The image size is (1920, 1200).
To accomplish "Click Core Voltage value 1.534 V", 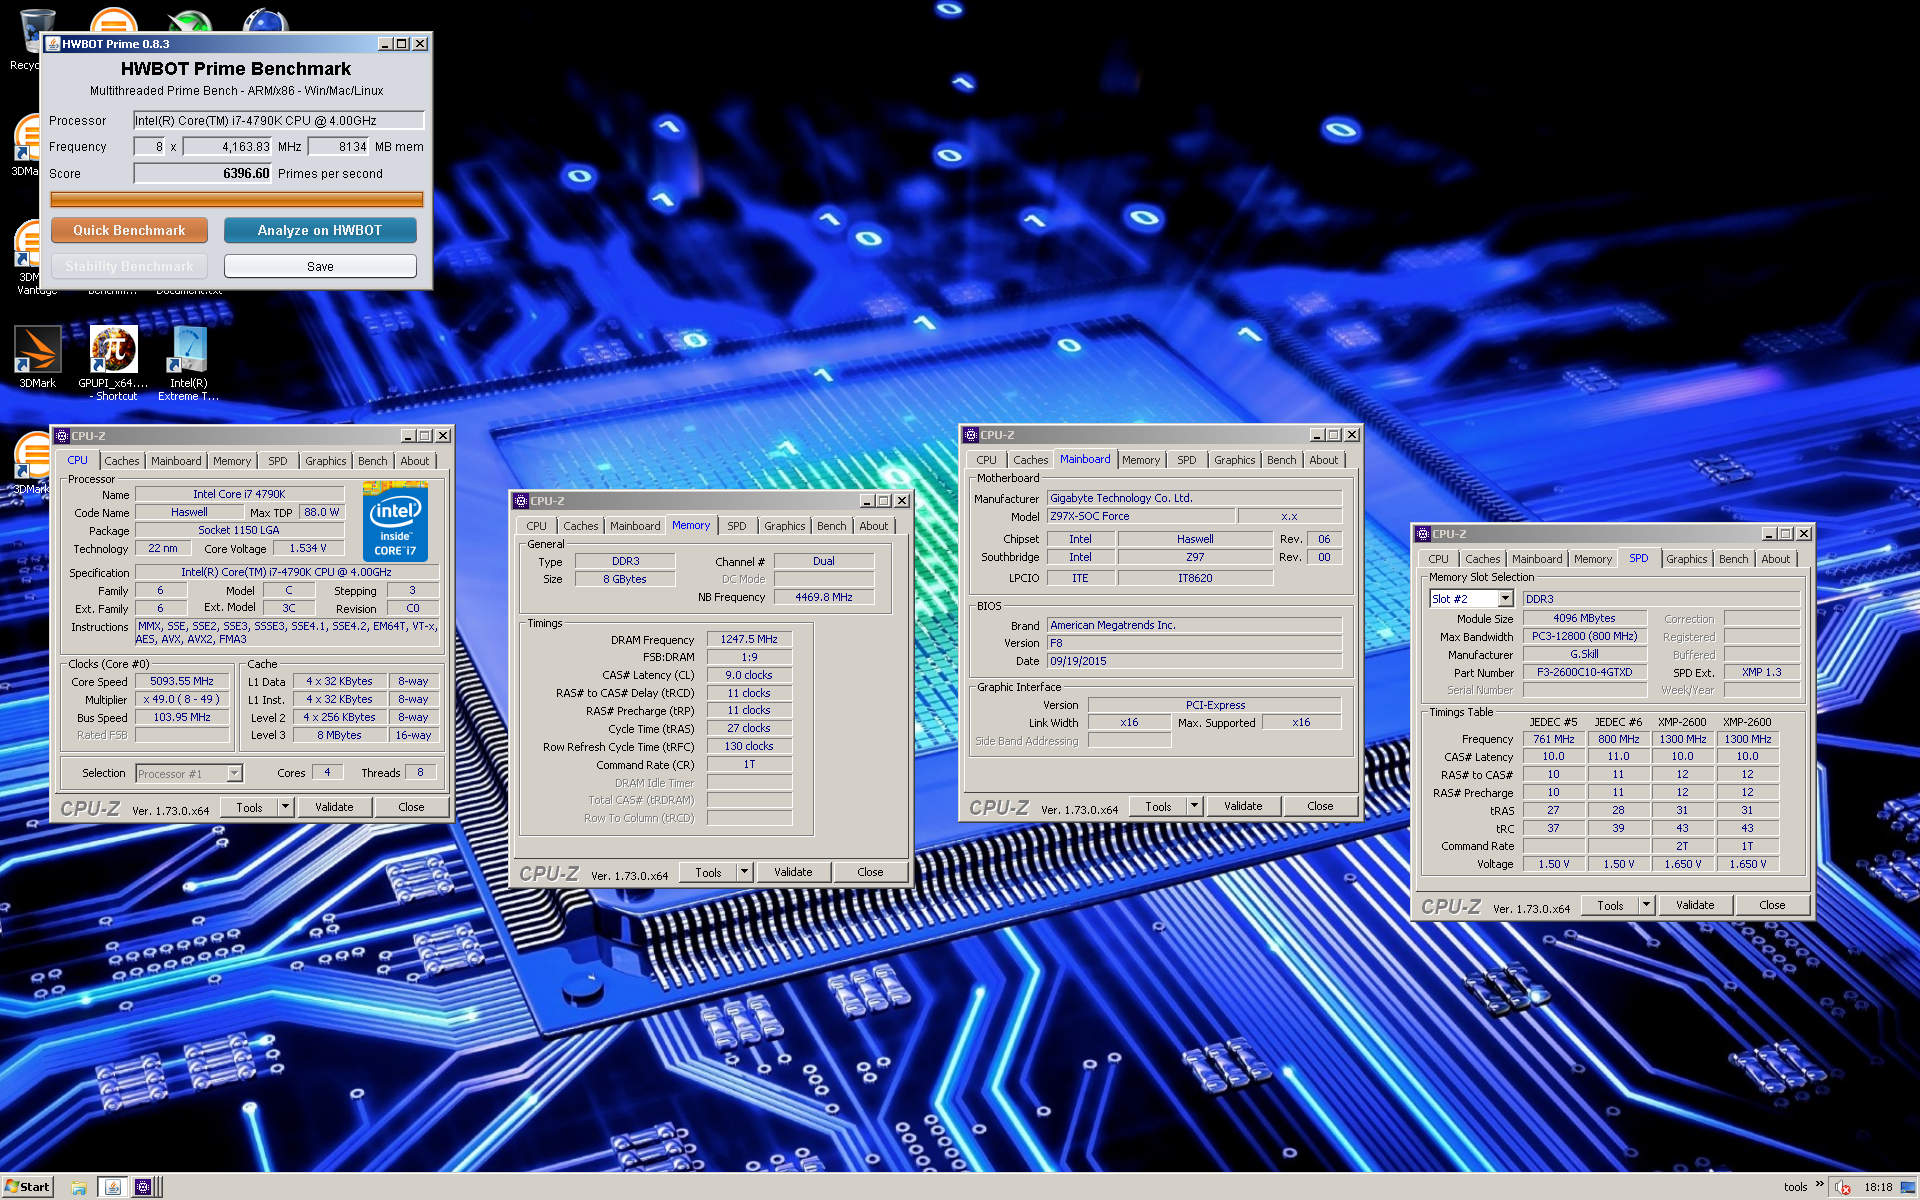I will [x=308, y=548].
